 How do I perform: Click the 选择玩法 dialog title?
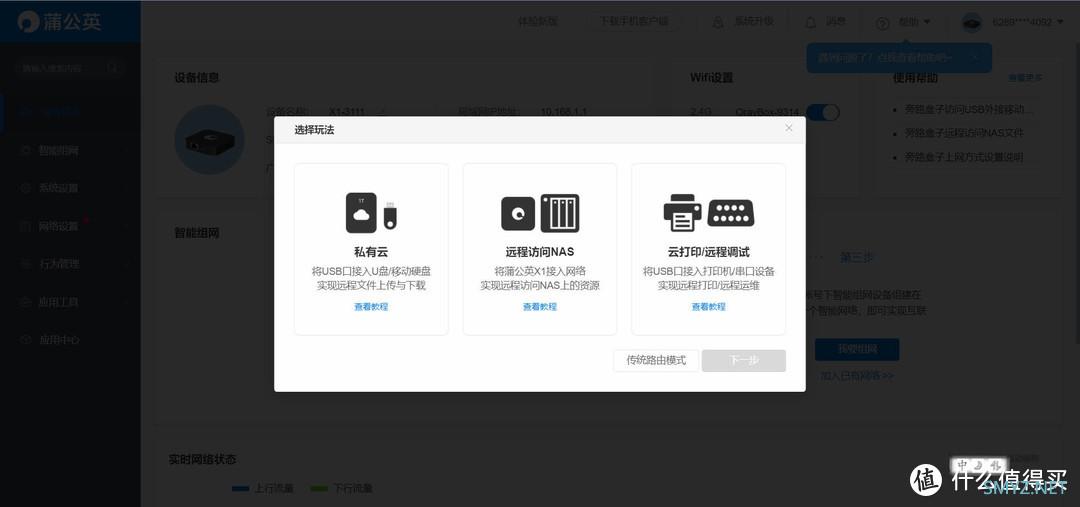pyautogui.click(x=314, y=130)
